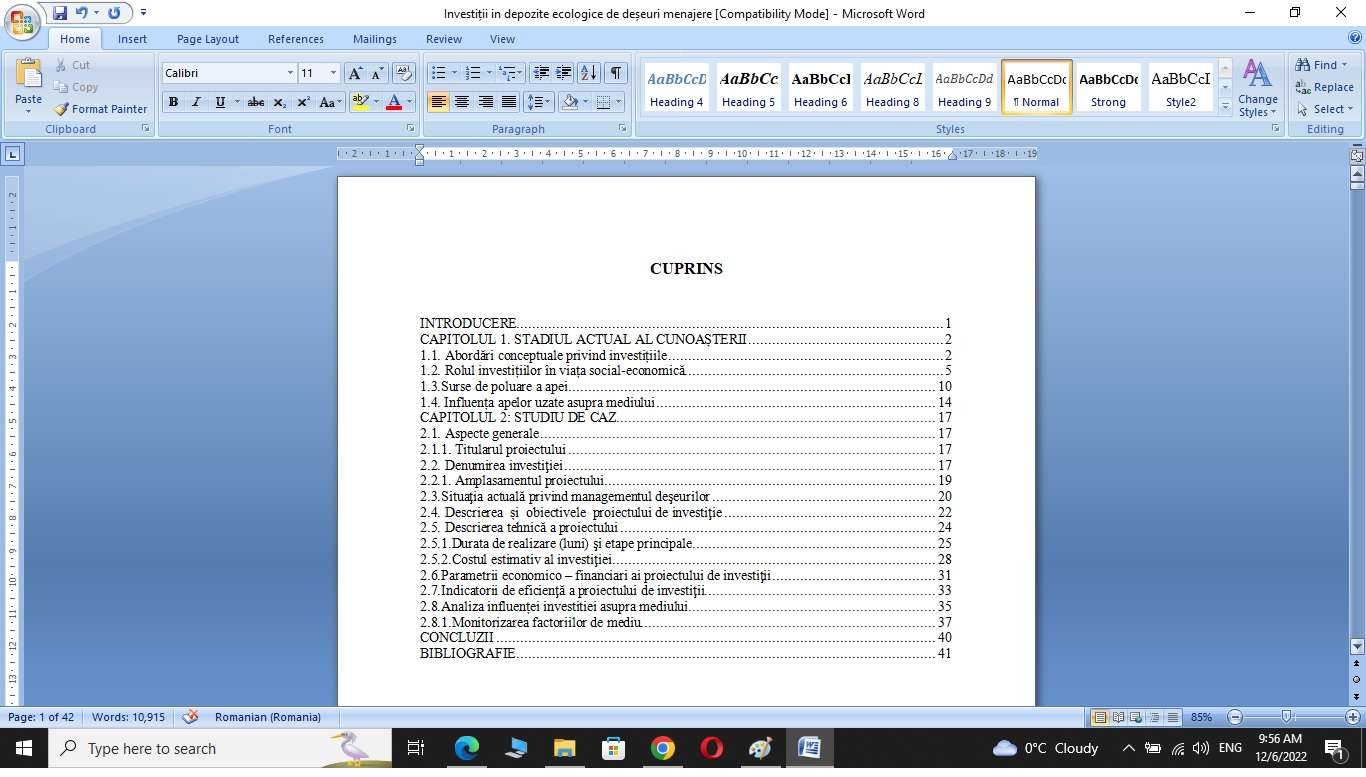
Task: Click the Save icon in Quick Access Toolbar
Action: (59, 13)
